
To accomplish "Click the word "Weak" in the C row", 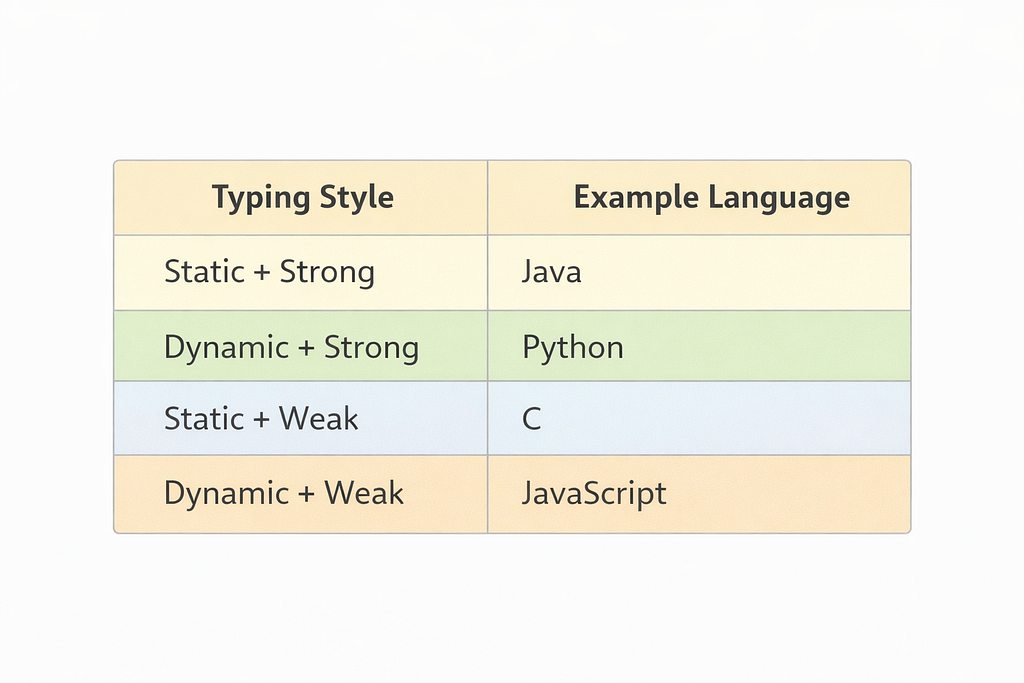I will coord(319,419).
